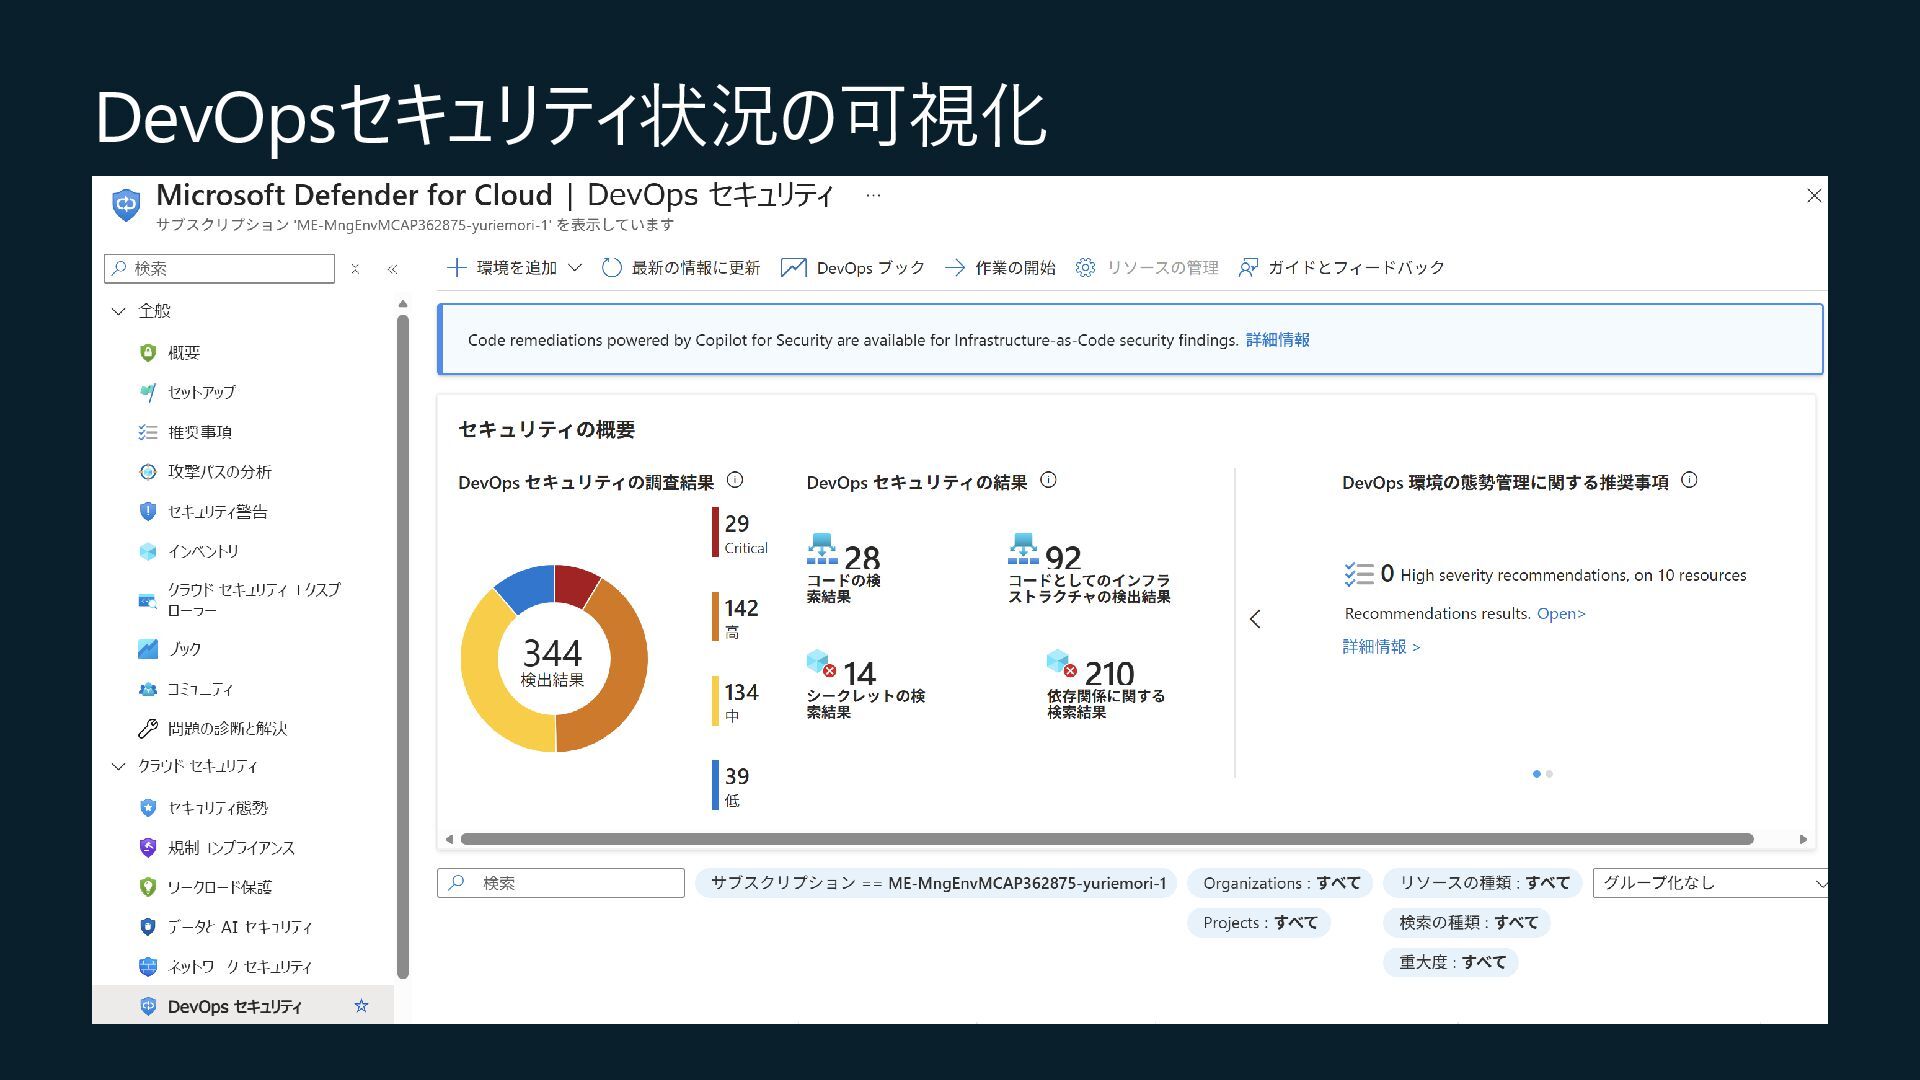Expand the 環境を追加 dropdown
The width and height of the screenshot is (1920, 1080).
[x=575, y=268]
